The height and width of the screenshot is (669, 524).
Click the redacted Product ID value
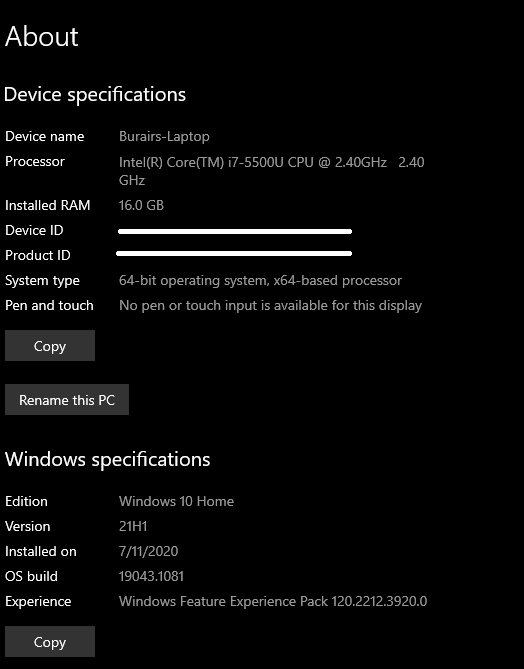pyautogui.click(x=234, y=253)
